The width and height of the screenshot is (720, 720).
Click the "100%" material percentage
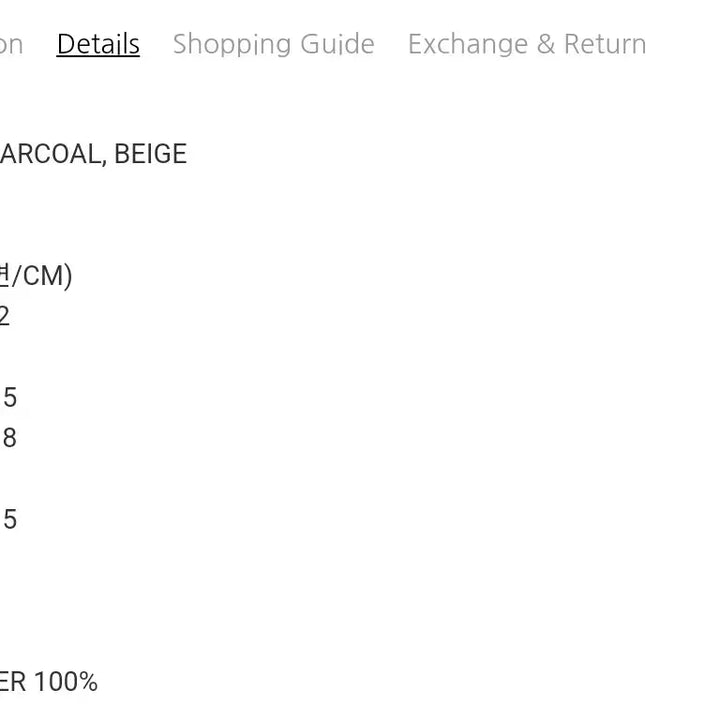coord(66,683)
